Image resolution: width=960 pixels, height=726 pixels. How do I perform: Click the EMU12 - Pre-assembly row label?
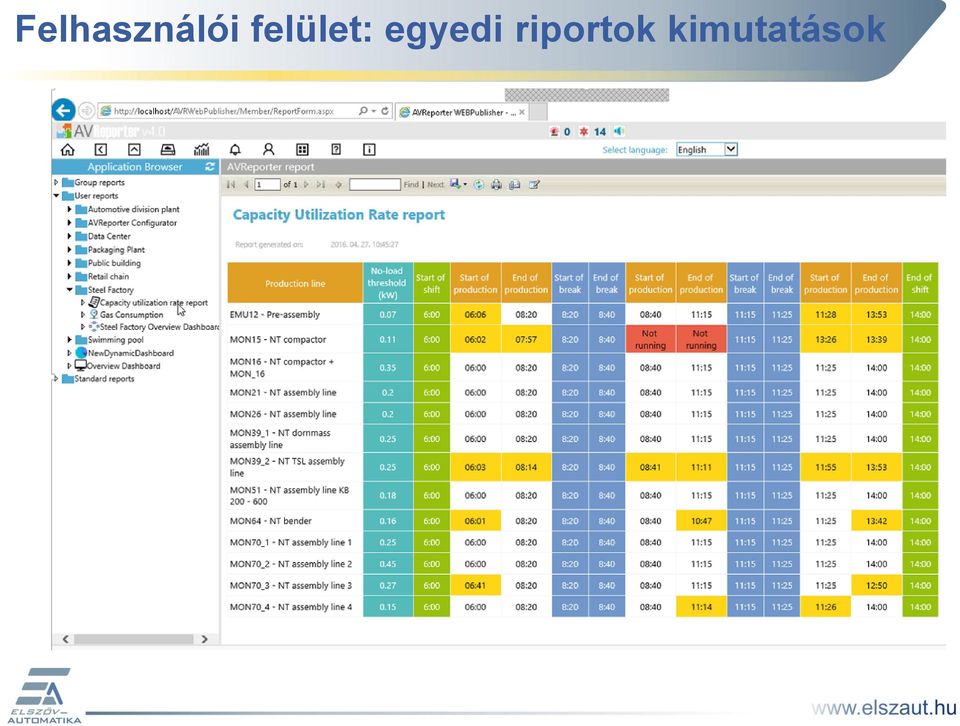275,315
